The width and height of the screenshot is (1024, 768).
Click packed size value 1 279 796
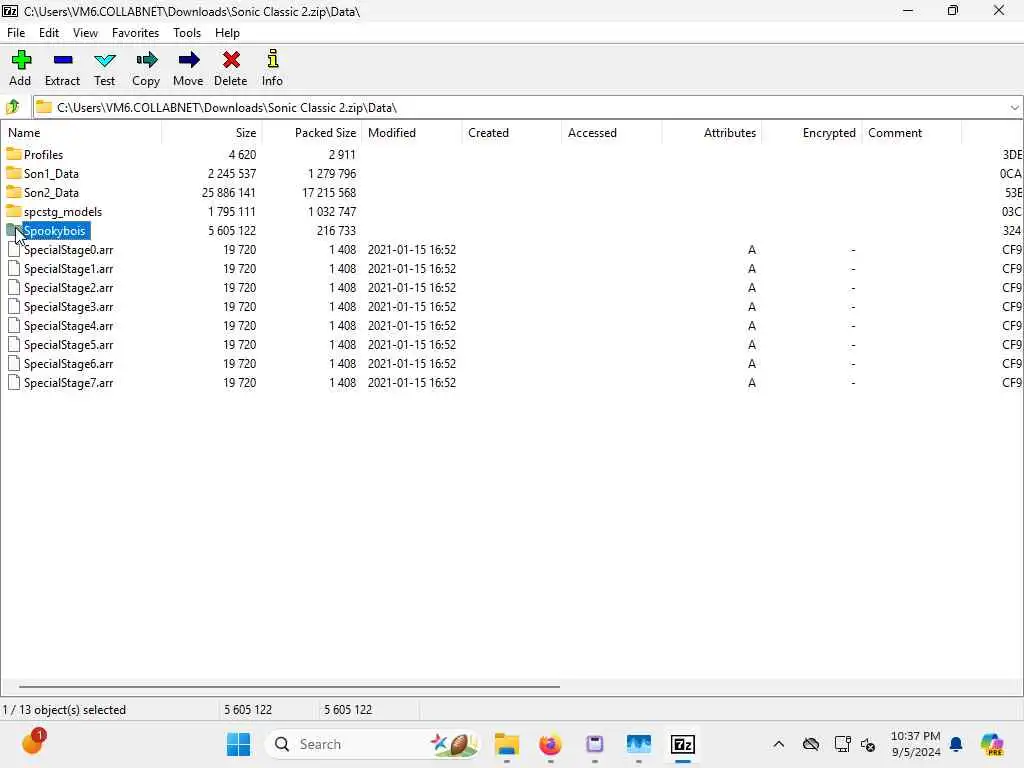point(332,174)
